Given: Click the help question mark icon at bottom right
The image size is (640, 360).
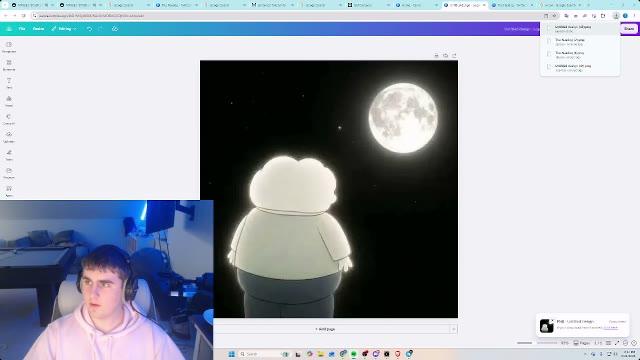Looking at the screenshot, I should pos(634,343).
